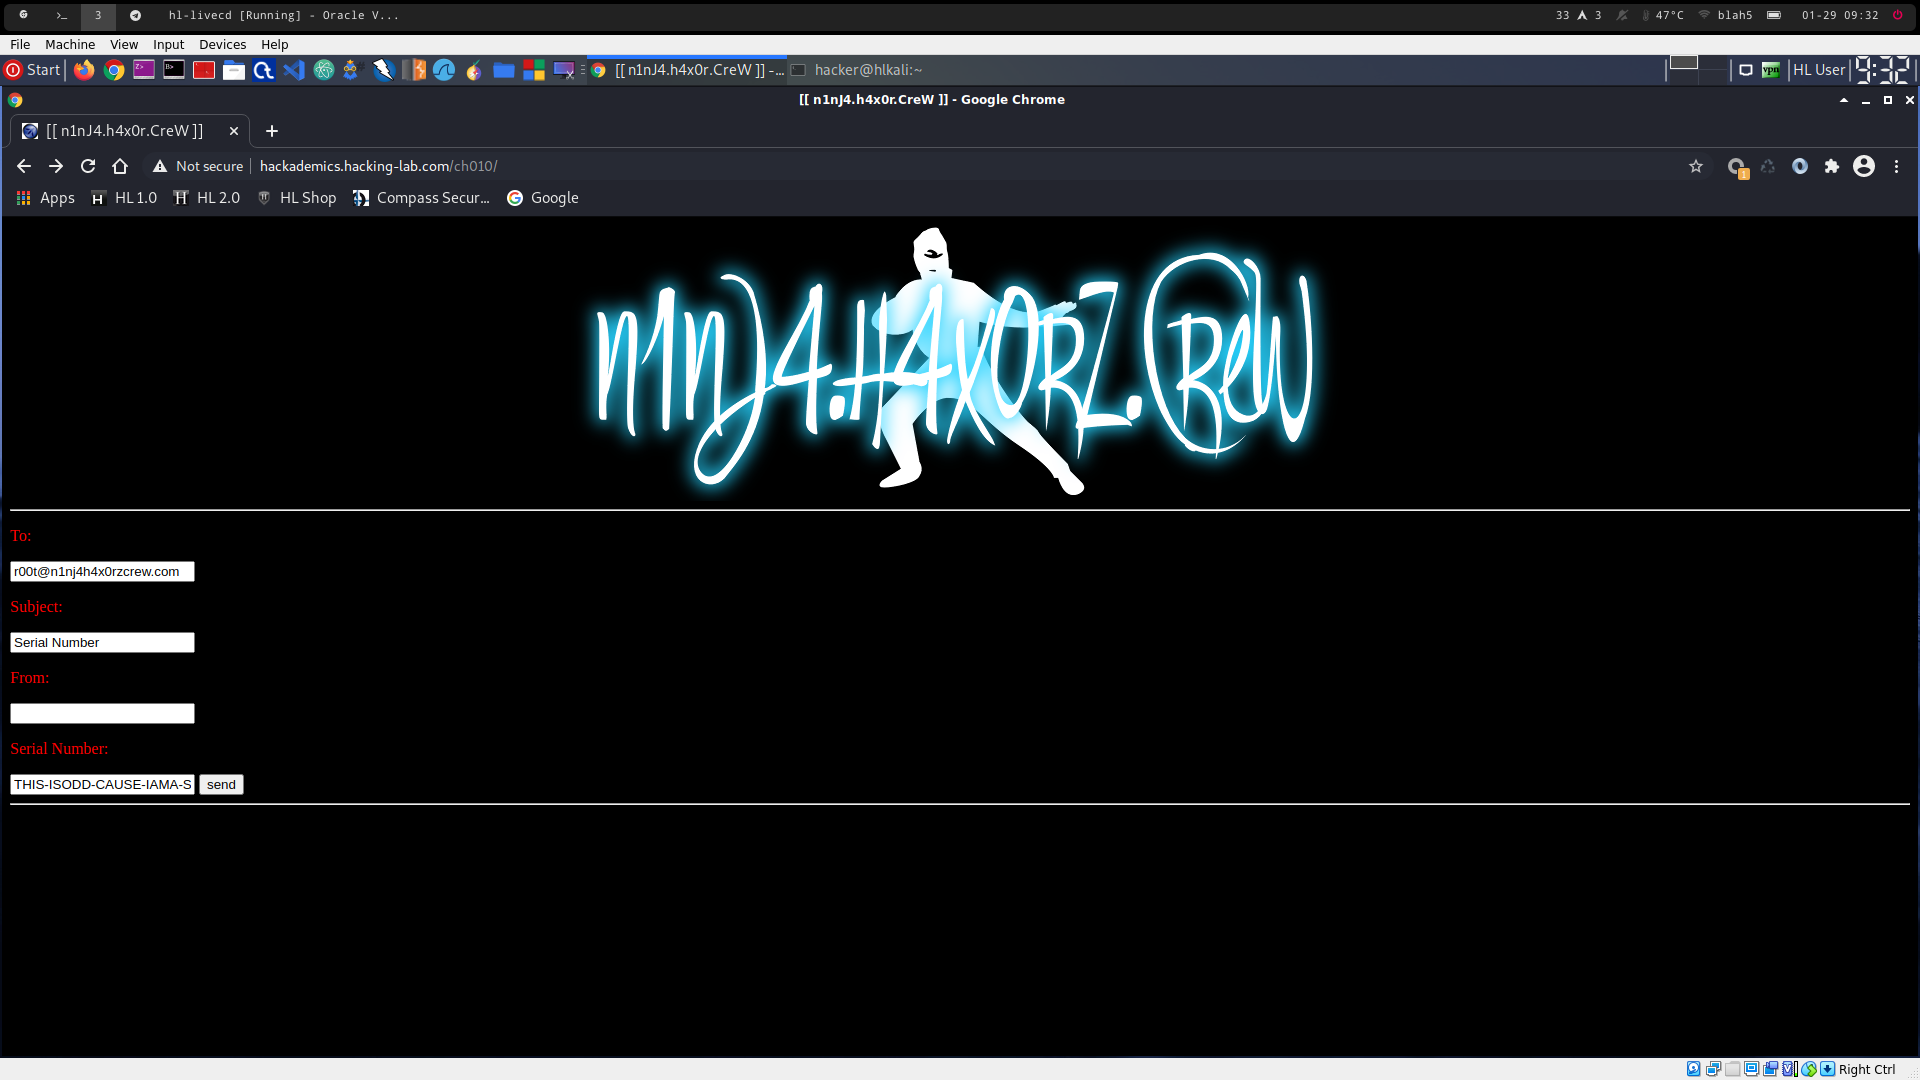Bookmark this page with the star icon
This screenshot has height=1080, width=1920.
[x=1696, y=166]
